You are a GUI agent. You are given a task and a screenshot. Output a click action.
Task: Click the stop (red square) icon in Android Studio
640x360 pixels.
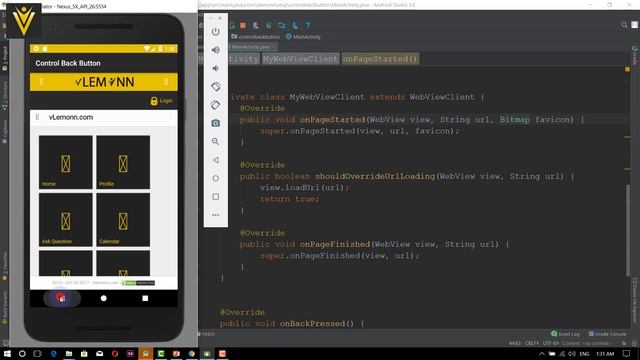pyautogui.click(x=243, y=25)
